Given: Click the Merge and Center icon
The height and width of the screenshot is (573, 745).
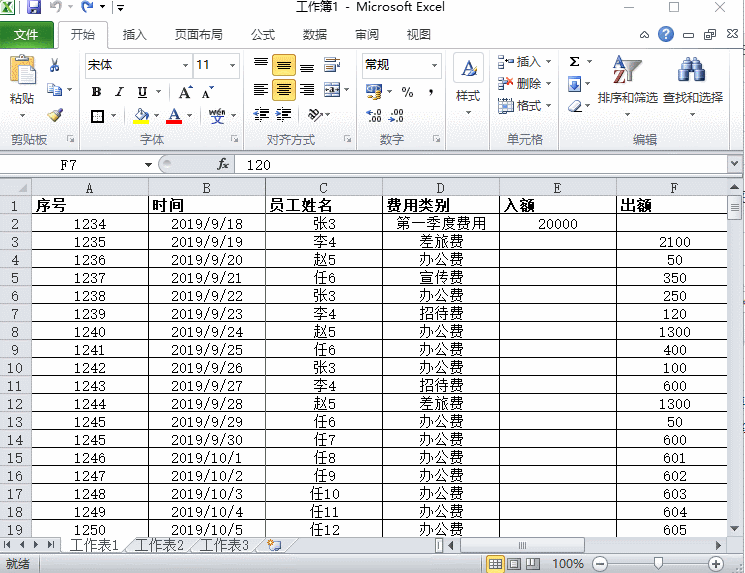Looking at the screenshot, I should pyautogui.click(x=332, y=89).
